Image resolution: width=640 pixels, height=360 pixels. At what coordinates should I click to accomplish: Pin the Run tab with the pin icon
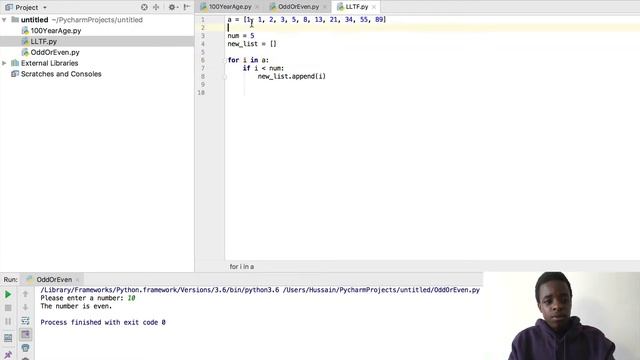[x=8, y=354]
